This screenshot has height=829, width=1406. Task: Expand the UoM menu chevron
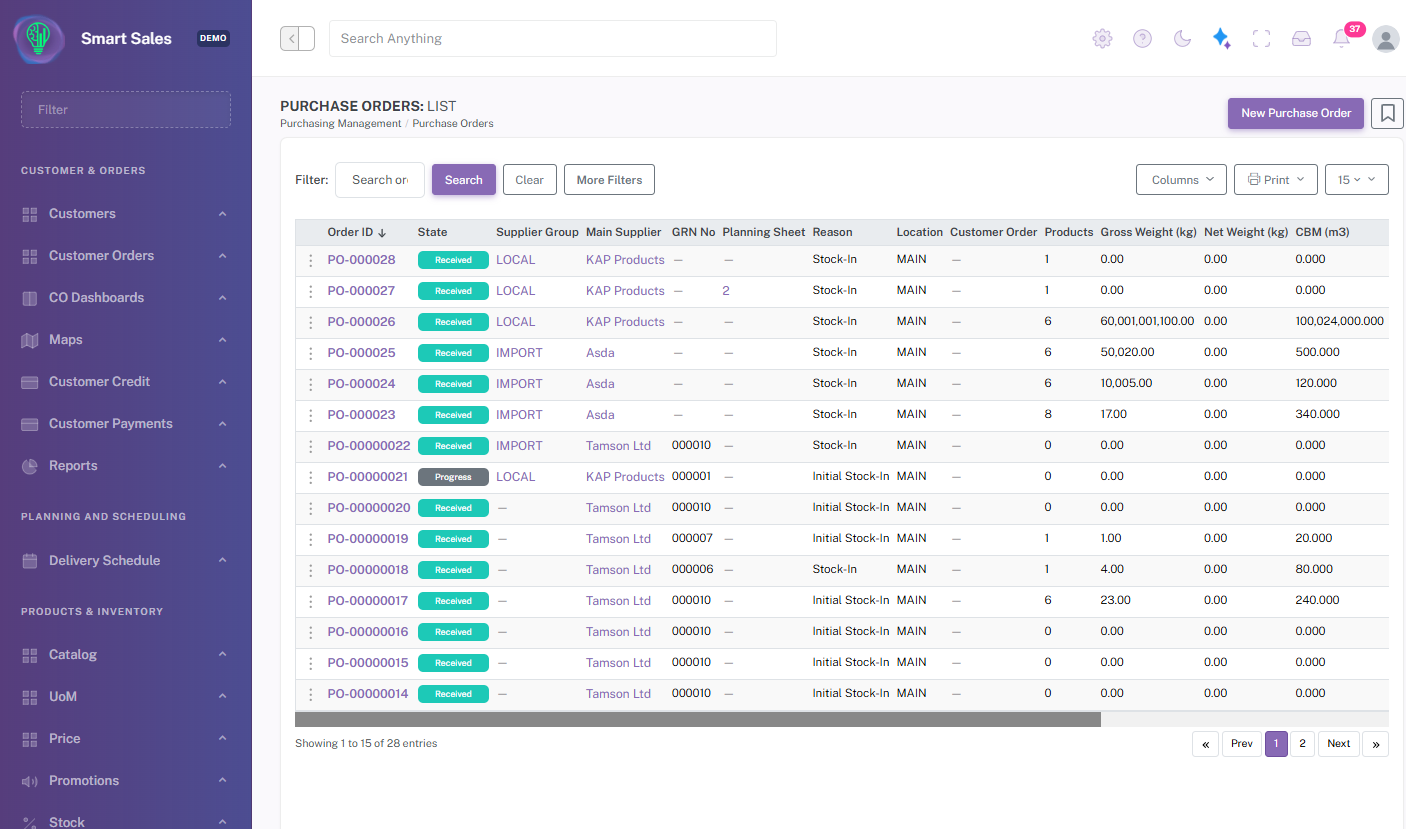pyautogui.click(x=222, y=697)
